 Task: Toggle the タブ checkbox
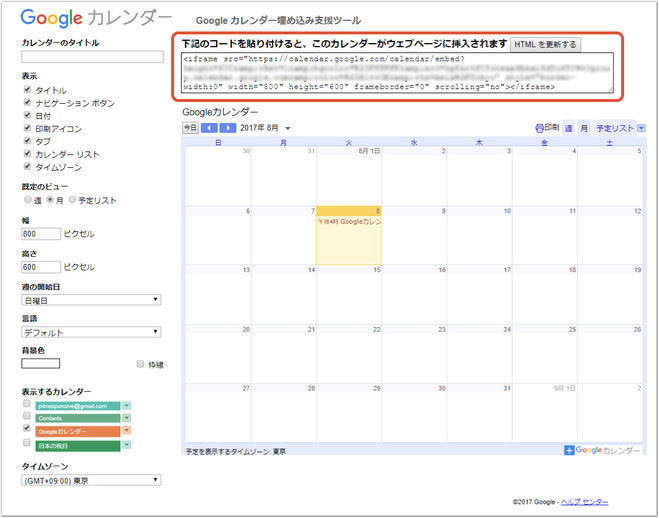click(27, 140)
